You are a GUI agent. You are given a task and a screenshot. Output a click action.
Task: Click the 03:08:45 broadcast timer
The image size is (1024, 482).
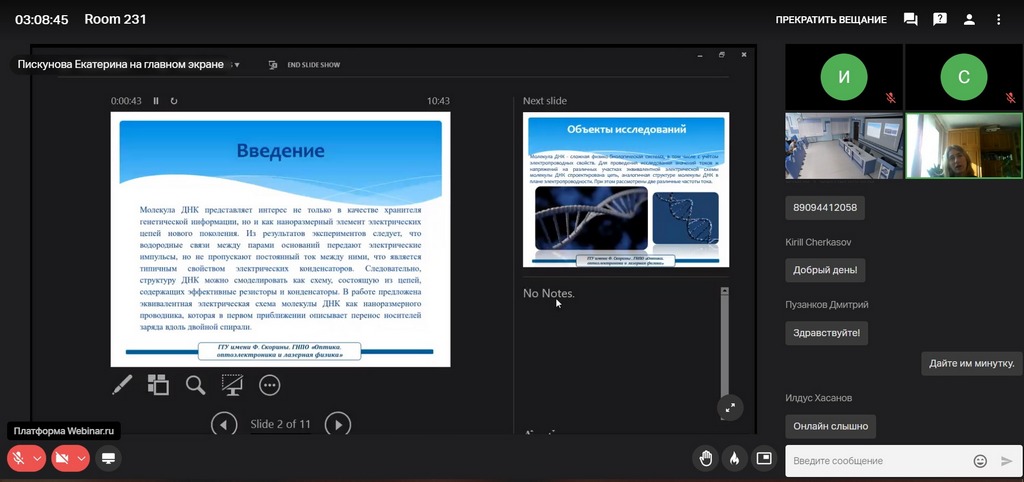pos(42,20)
